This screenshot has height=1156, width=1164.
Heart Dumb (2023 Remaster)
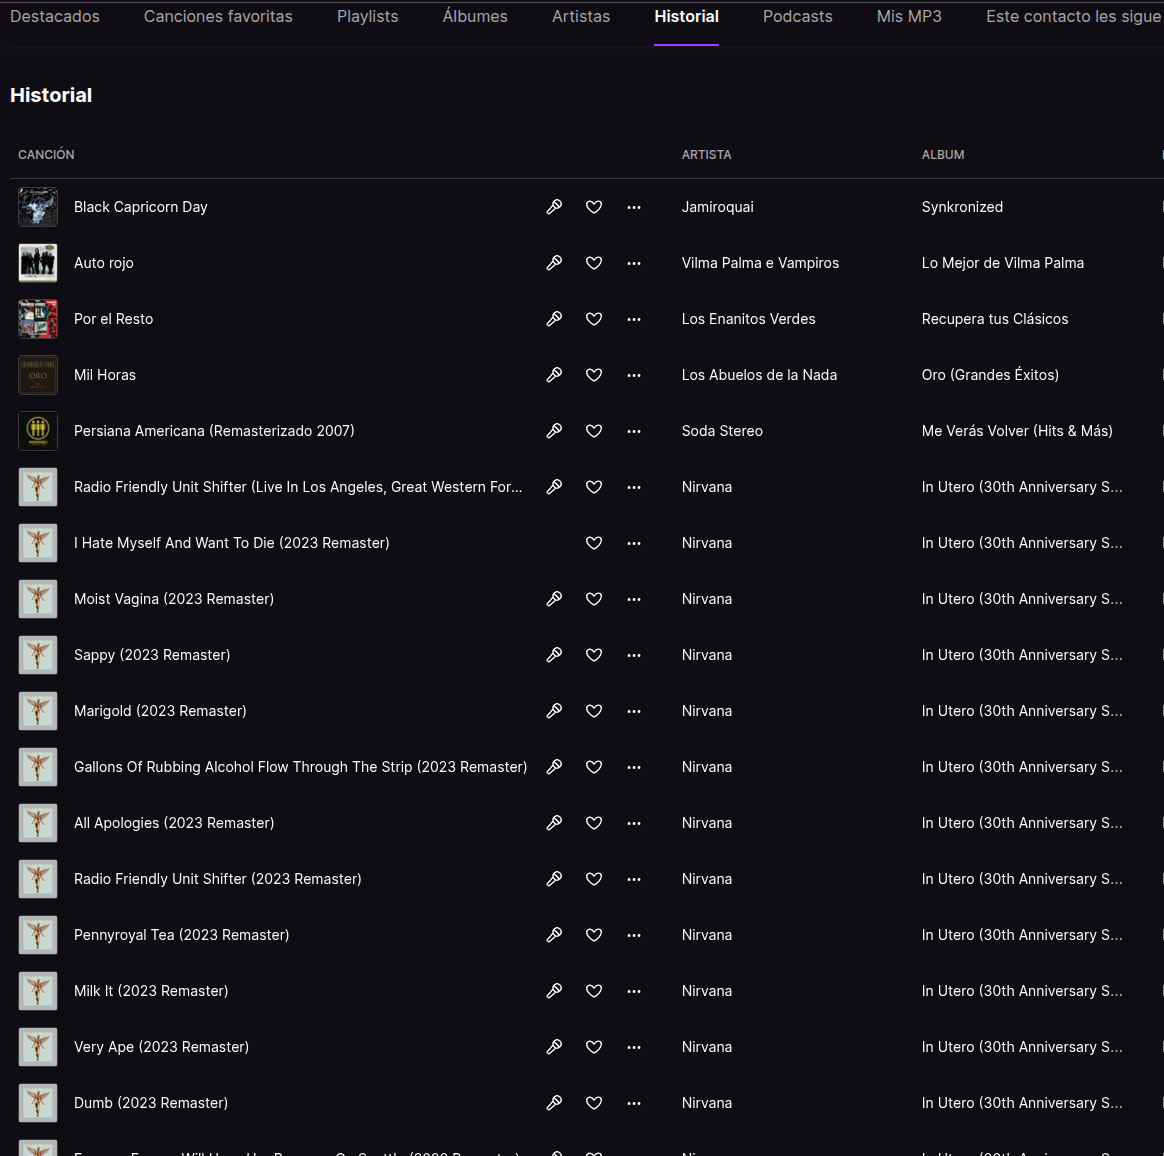(594, 1103)
